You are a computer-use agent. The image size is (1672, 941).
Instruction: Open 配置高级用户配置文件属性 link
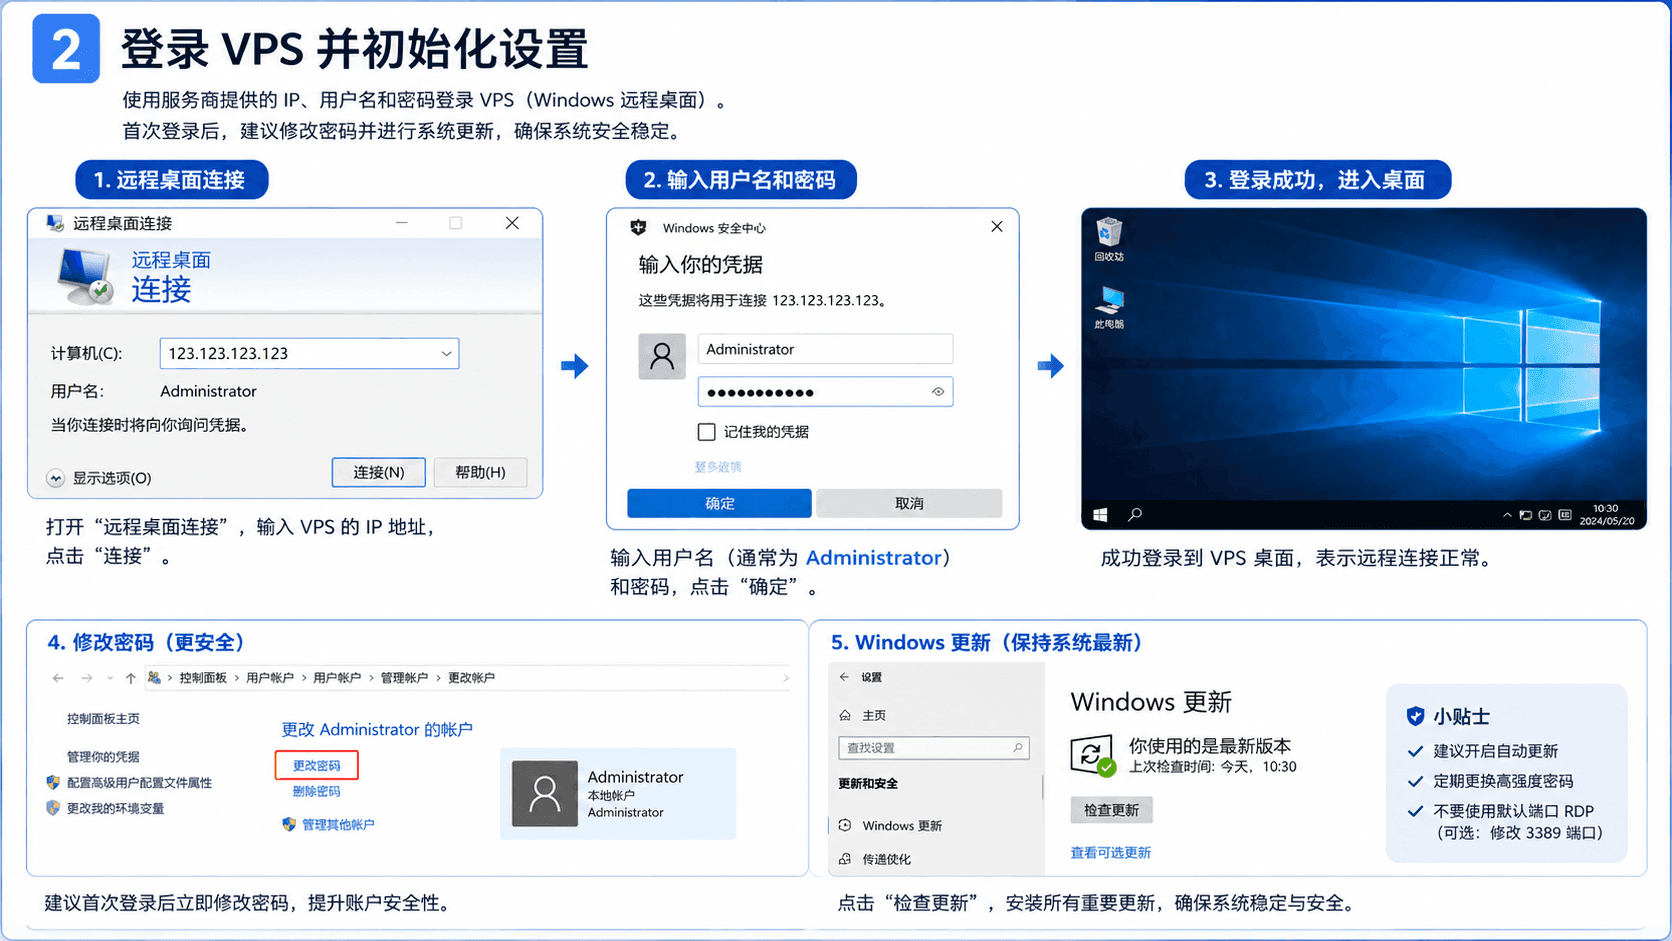pos(139,783)
